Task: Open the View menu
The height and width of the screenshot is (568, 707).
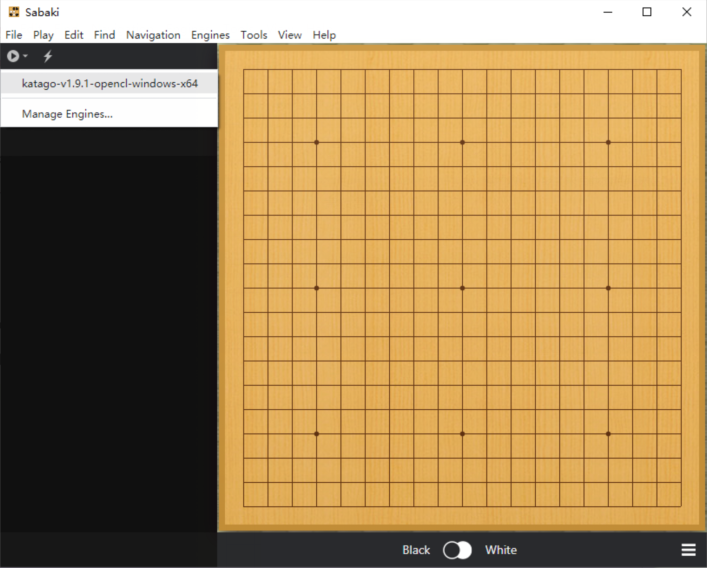Action: pyautogui.click(x=290, y=35)
